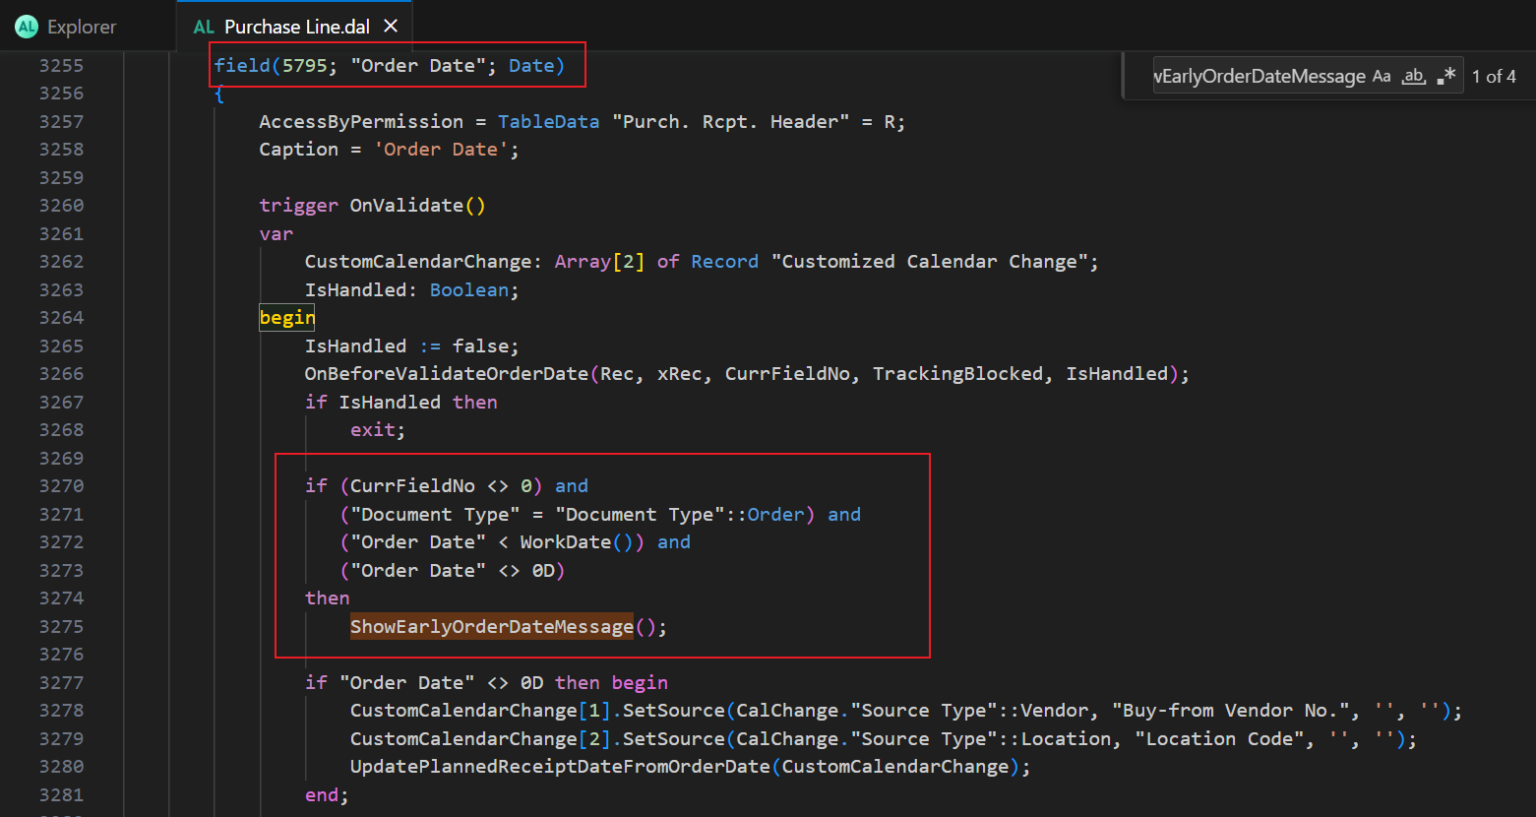Click the highlighted ShowEarlyOrderDateMessage match
This screenshot has height=817, width=1536.
(491, 627)
